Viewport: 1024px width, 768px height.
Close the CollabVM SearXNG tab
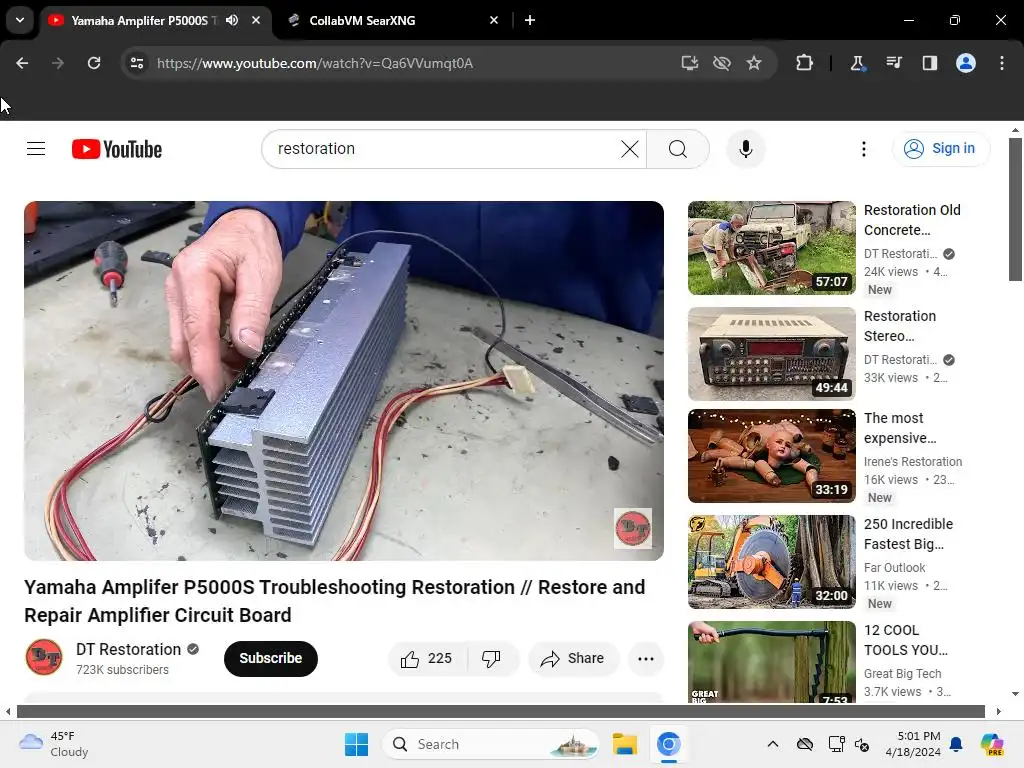coord(494,20)
